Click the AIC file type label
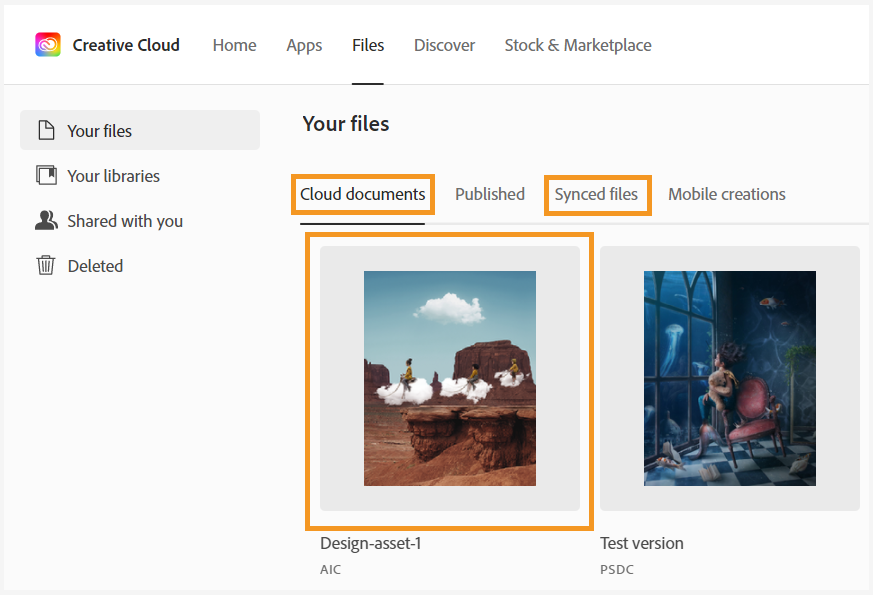Image resolution: width=873 pixels, height=595 pixels. click(x=330, y=569)
